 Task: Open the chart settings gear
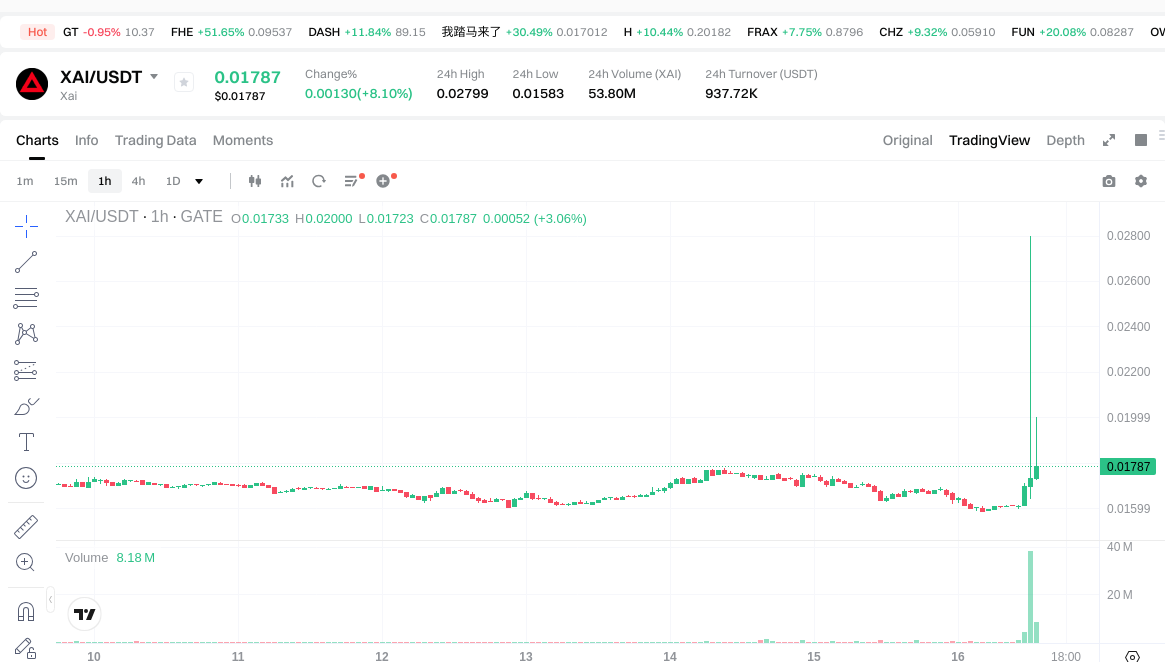[x=1140, y=181]
